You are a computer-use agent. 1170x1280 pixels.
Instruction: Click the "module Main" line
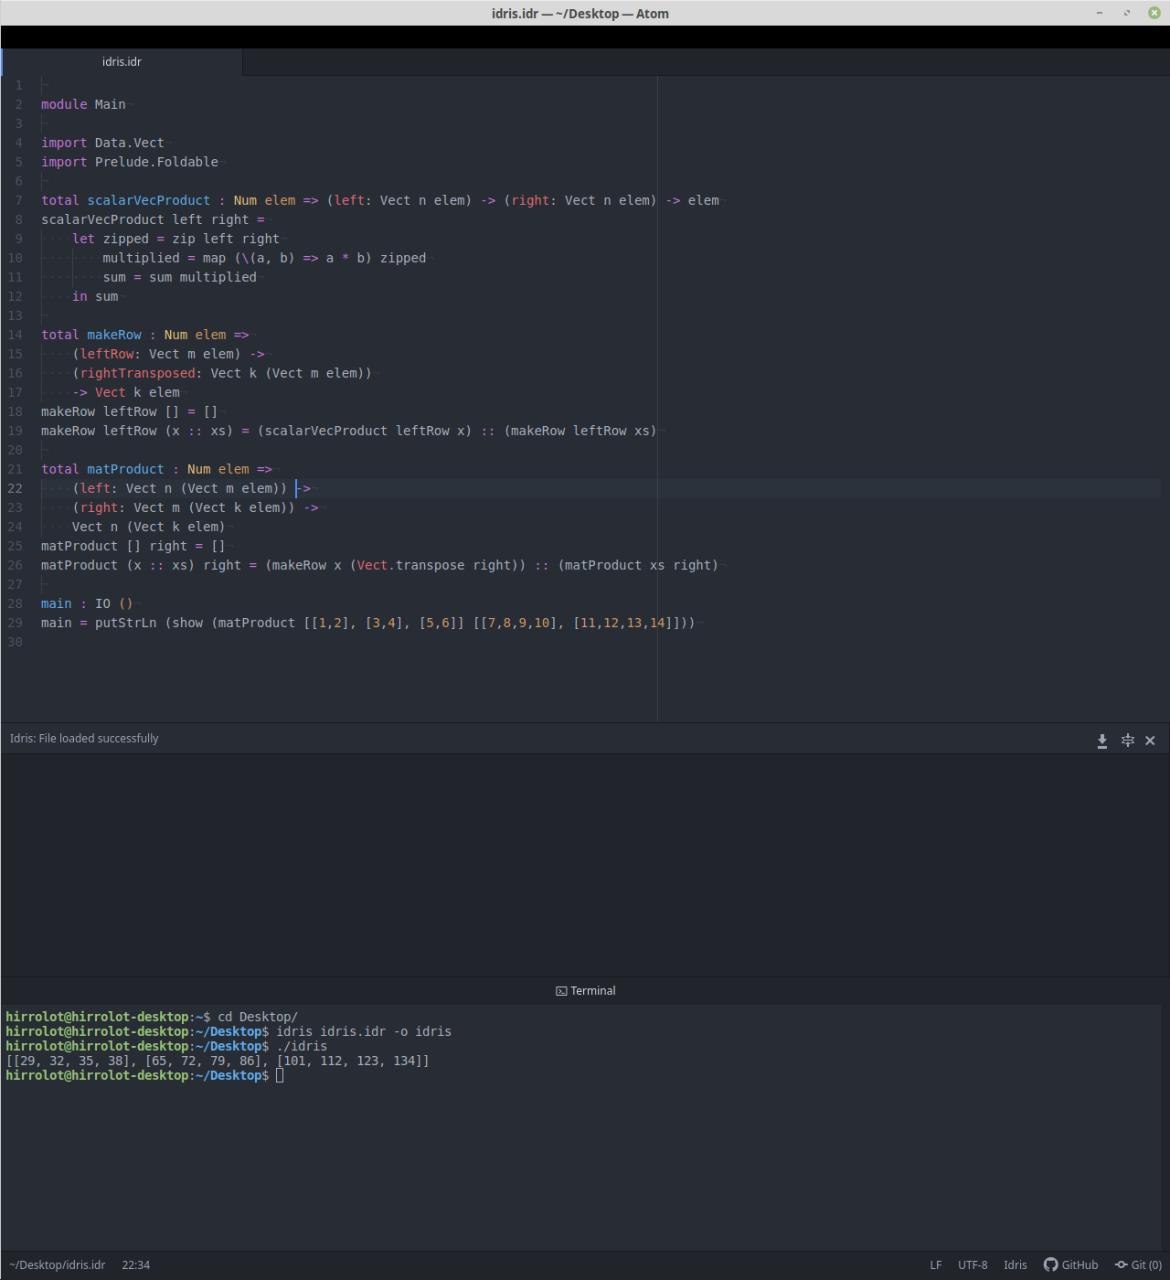click(x=83, y=104)
